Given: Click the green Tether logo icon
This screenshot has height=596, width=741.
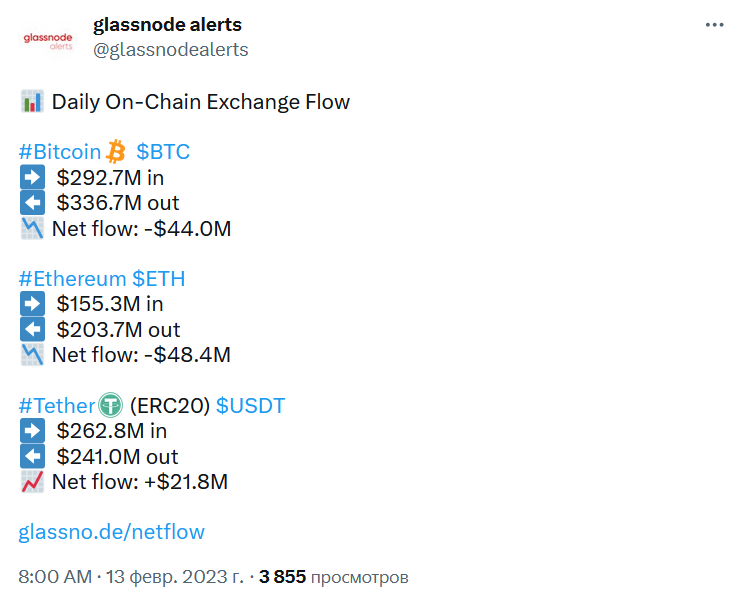Looking at the screenshot, I should point(110,405).
